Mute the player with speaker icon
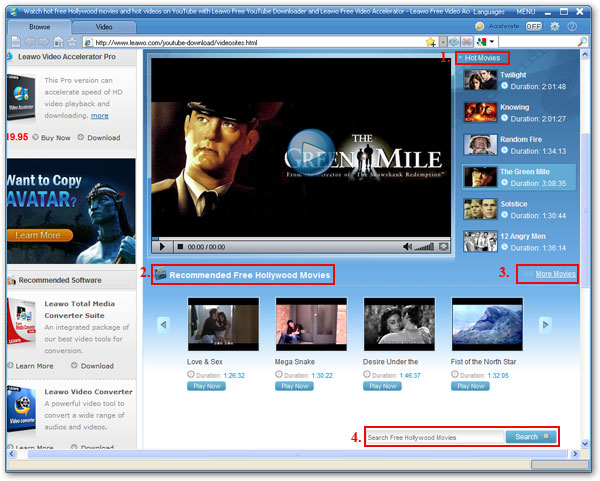Viewport: 600px width, 481px height. click(x=407, y=247)
